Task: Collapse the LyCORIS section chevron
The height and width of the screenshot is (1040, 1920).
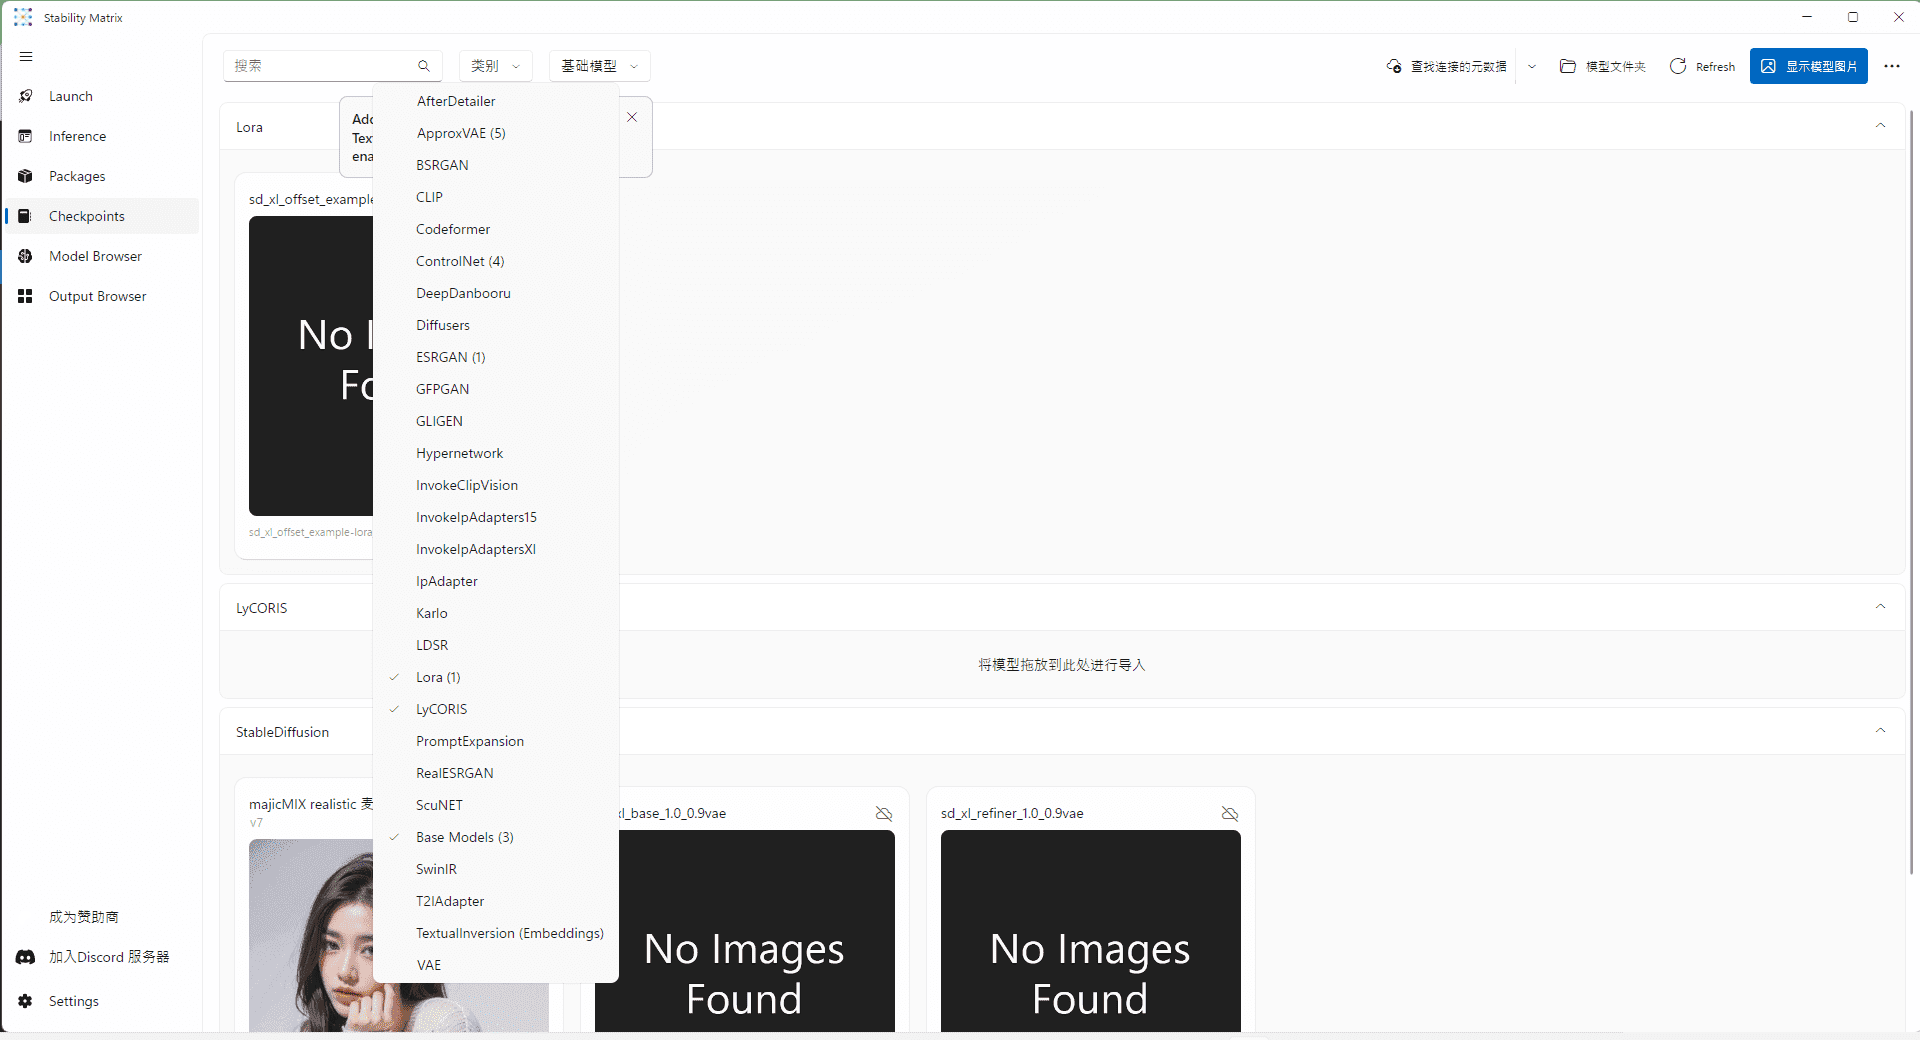Action: (1880, 607)
